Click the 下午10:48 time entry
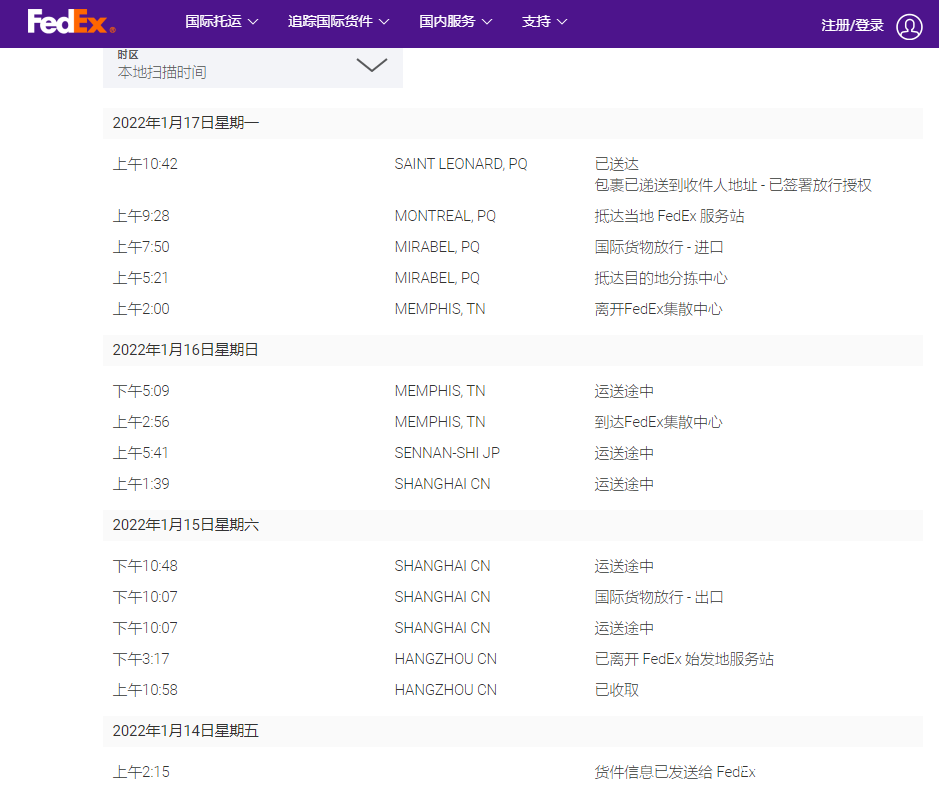This screenshot has height=791, width=939. (x=146, y=566)
